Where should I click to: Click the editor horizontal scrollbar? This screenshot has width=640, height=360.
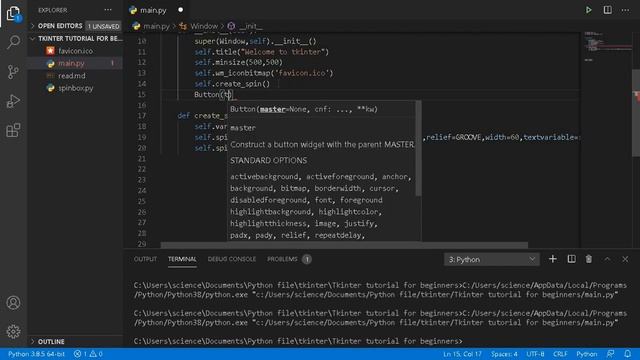[x=344, y=245]
